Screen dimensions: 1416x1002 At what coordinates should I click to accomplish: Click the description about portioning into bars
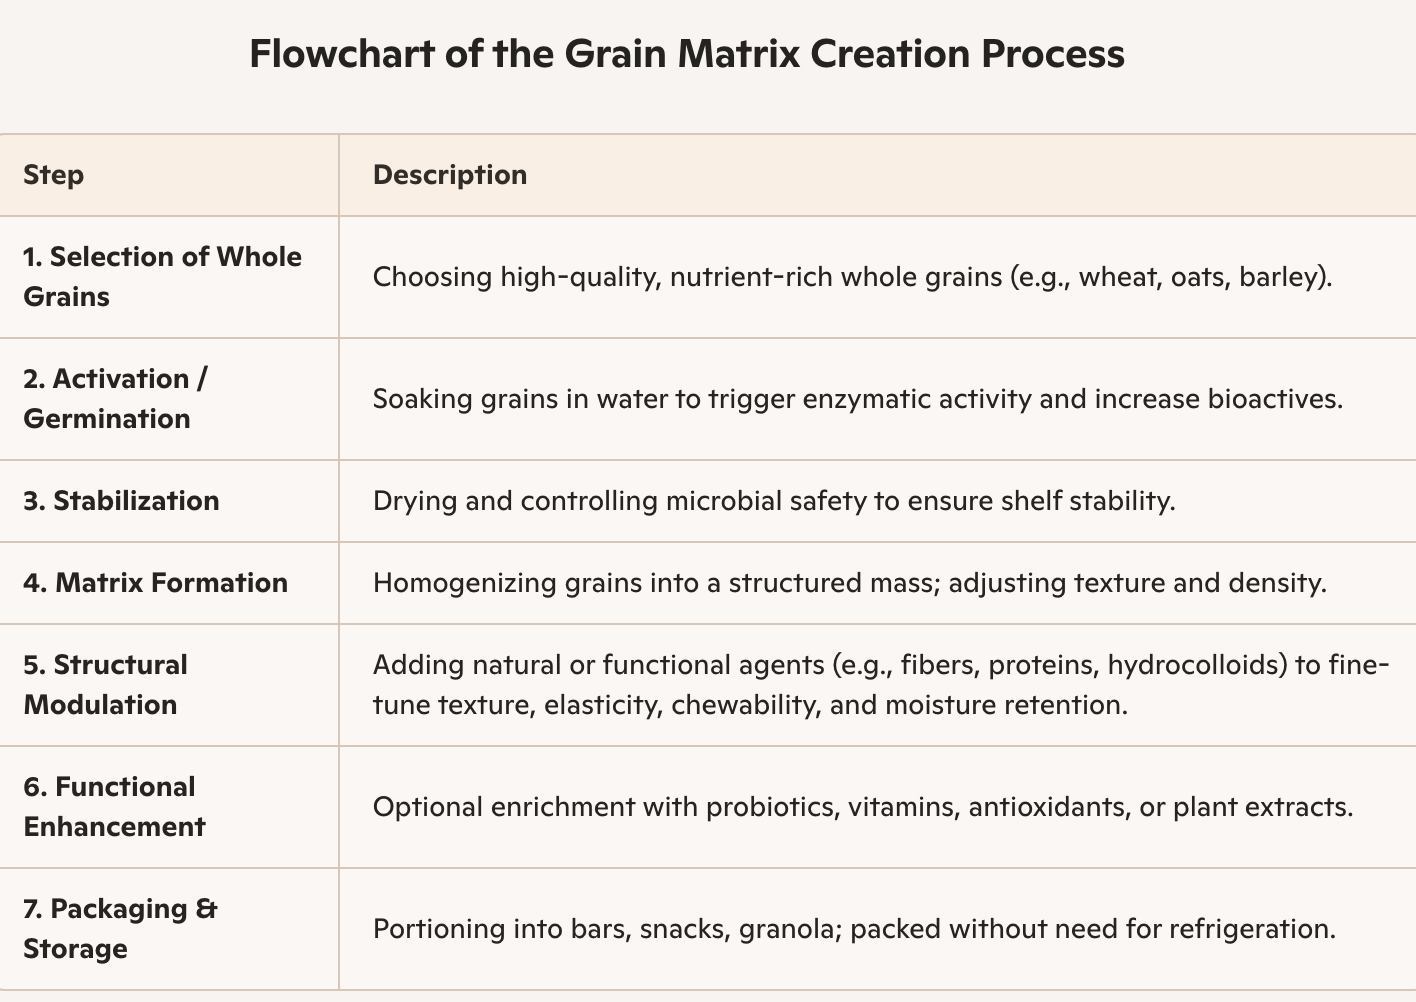tap(853, 929)
